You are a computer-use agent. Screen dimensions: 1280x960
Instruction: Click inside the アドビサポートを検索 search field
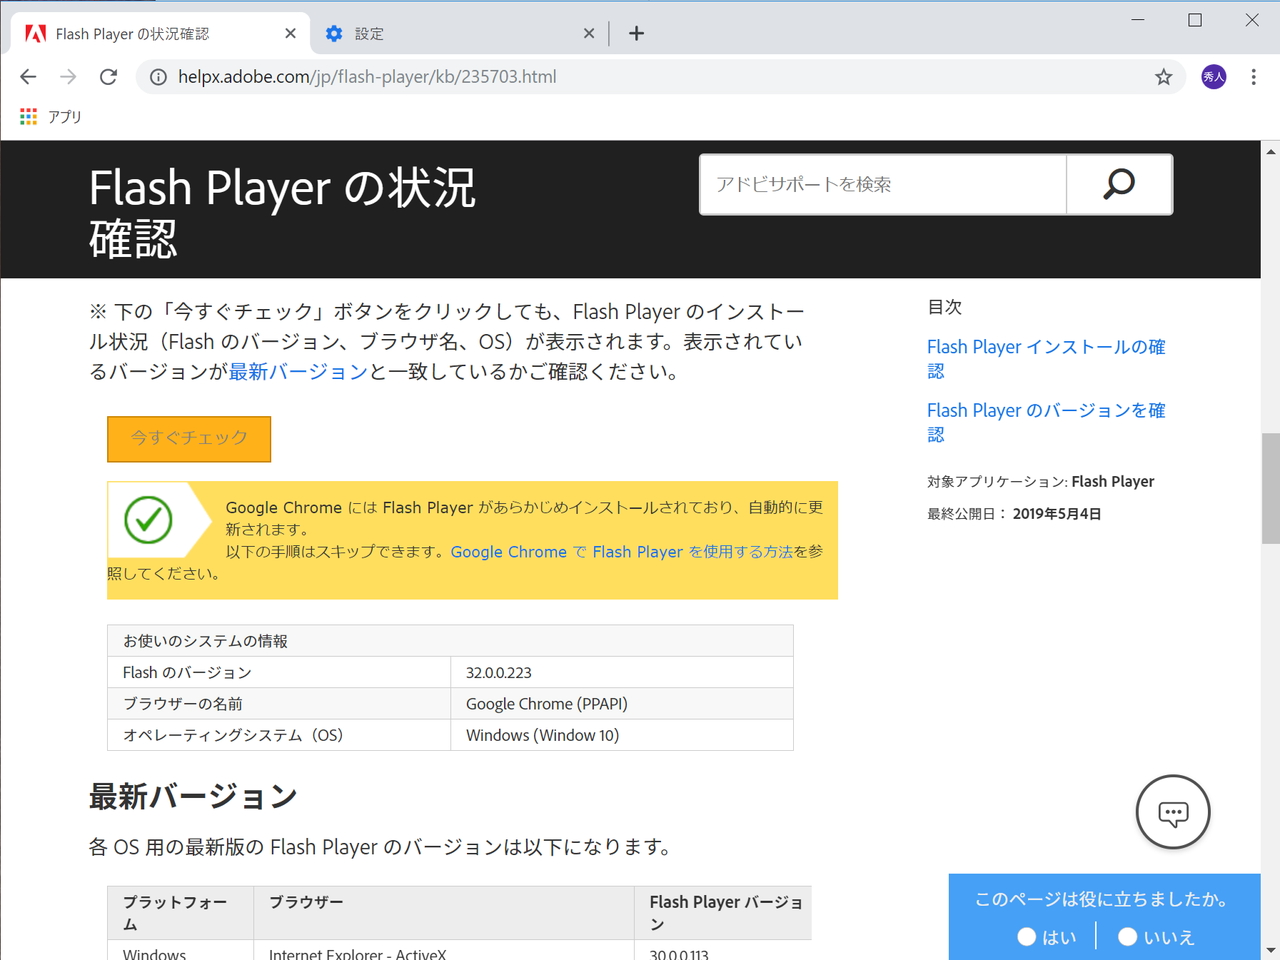click(x=880, y=184)
